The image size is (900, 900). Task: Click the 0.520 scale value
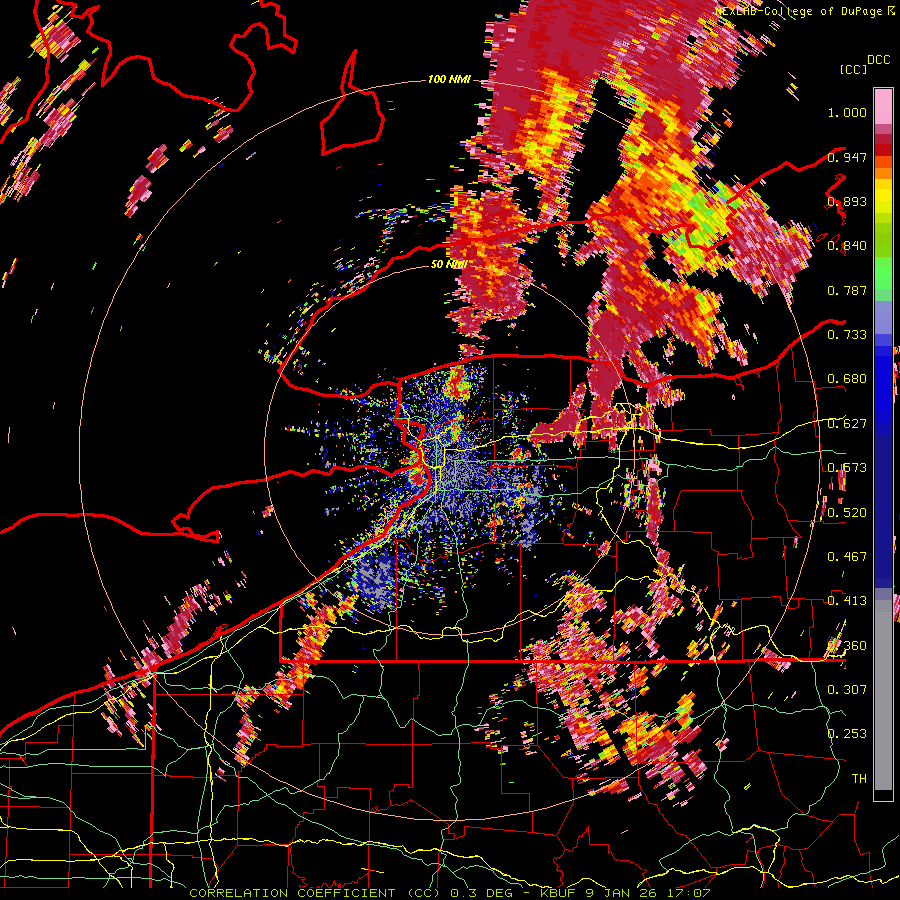click(847, 513)
